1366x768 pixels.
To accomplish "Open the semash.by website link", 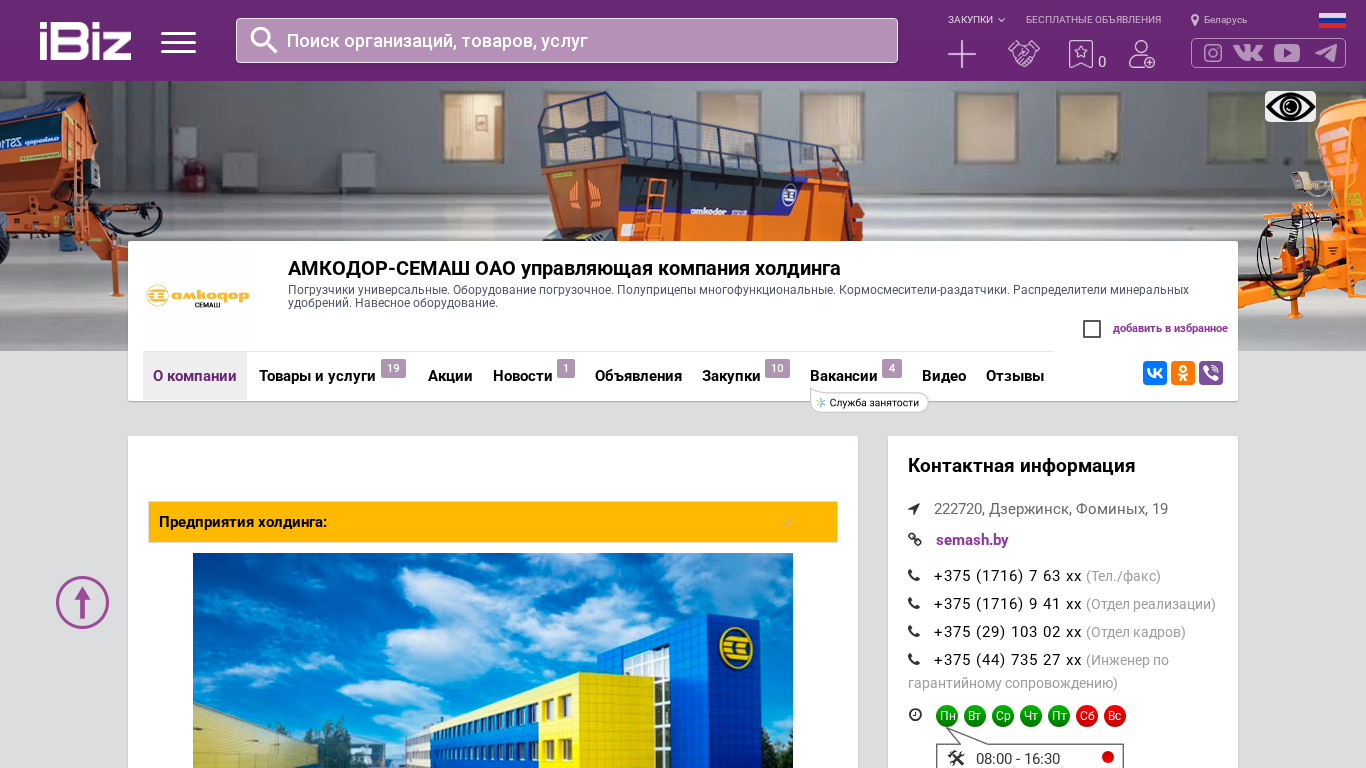I will pos(972,540).
